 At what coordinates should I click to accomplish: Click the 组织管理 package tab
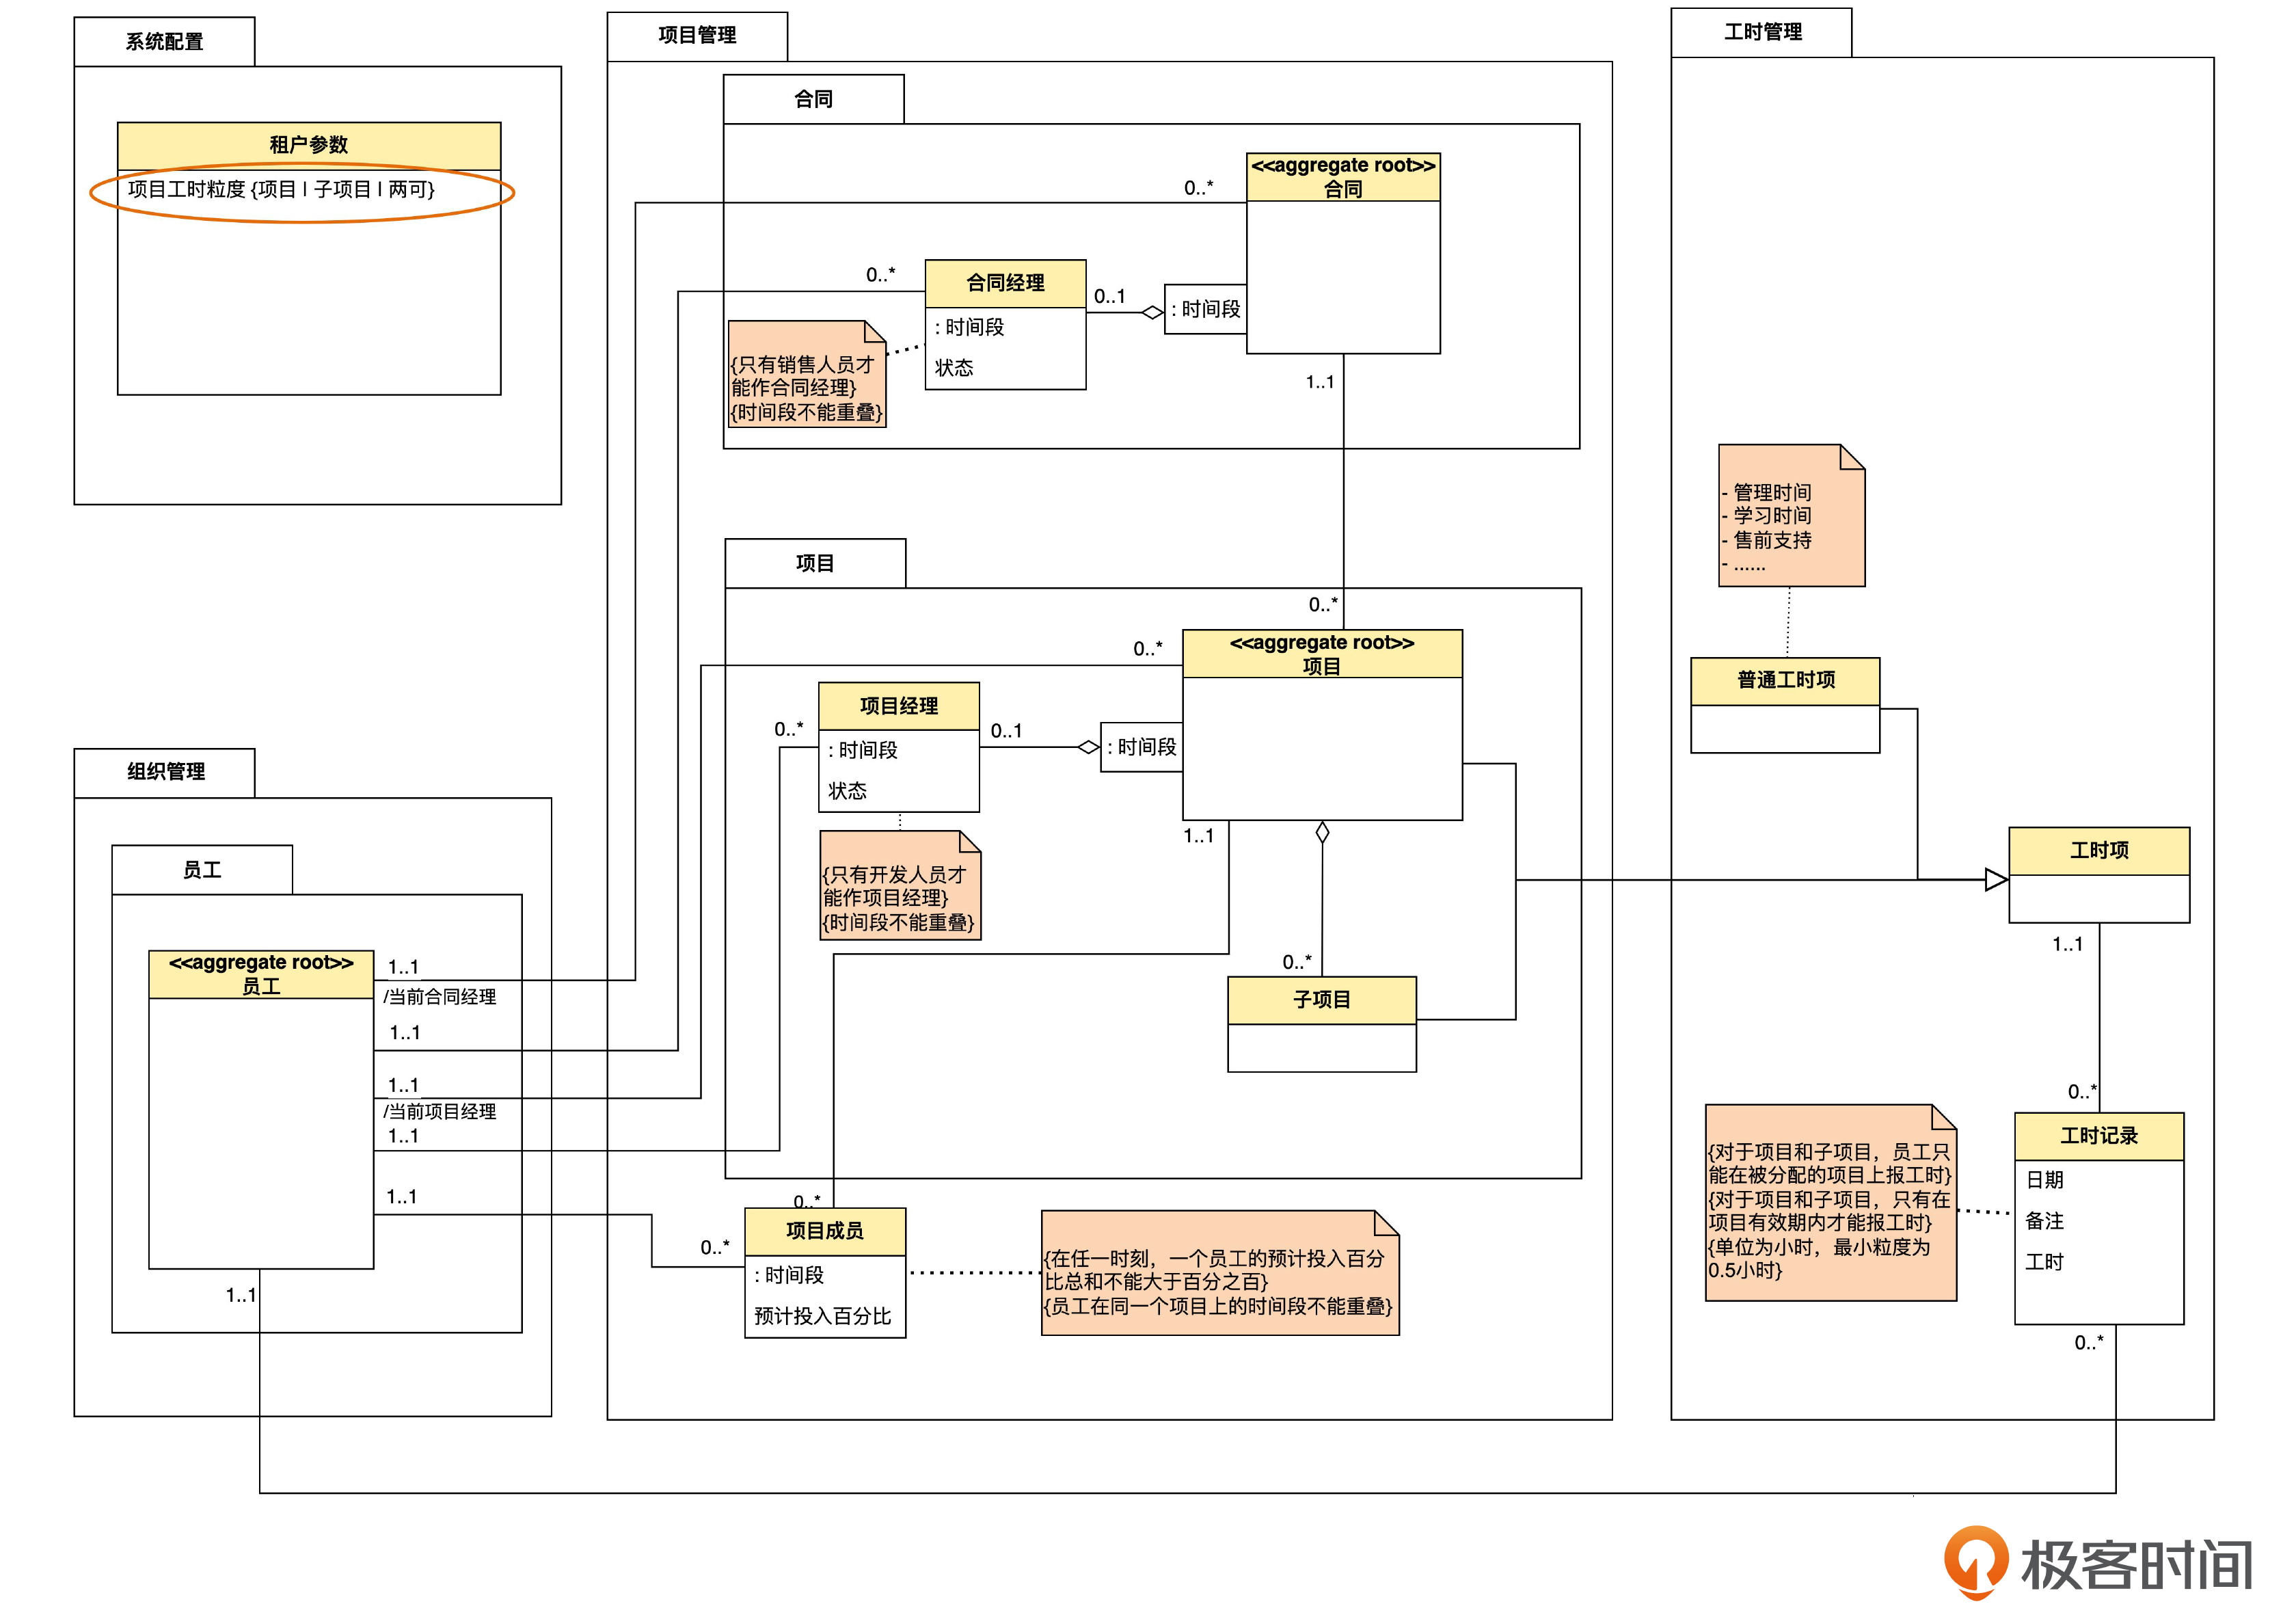[165, 772]
